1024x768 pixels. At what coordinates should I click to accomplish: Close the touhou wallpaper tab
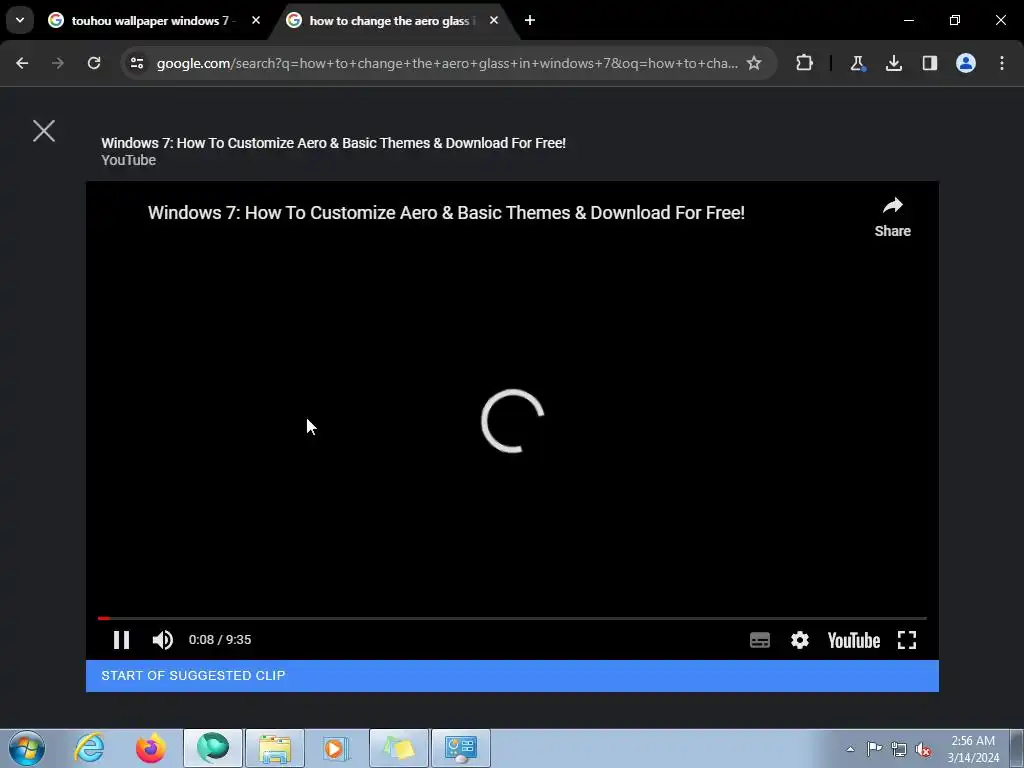256,21
